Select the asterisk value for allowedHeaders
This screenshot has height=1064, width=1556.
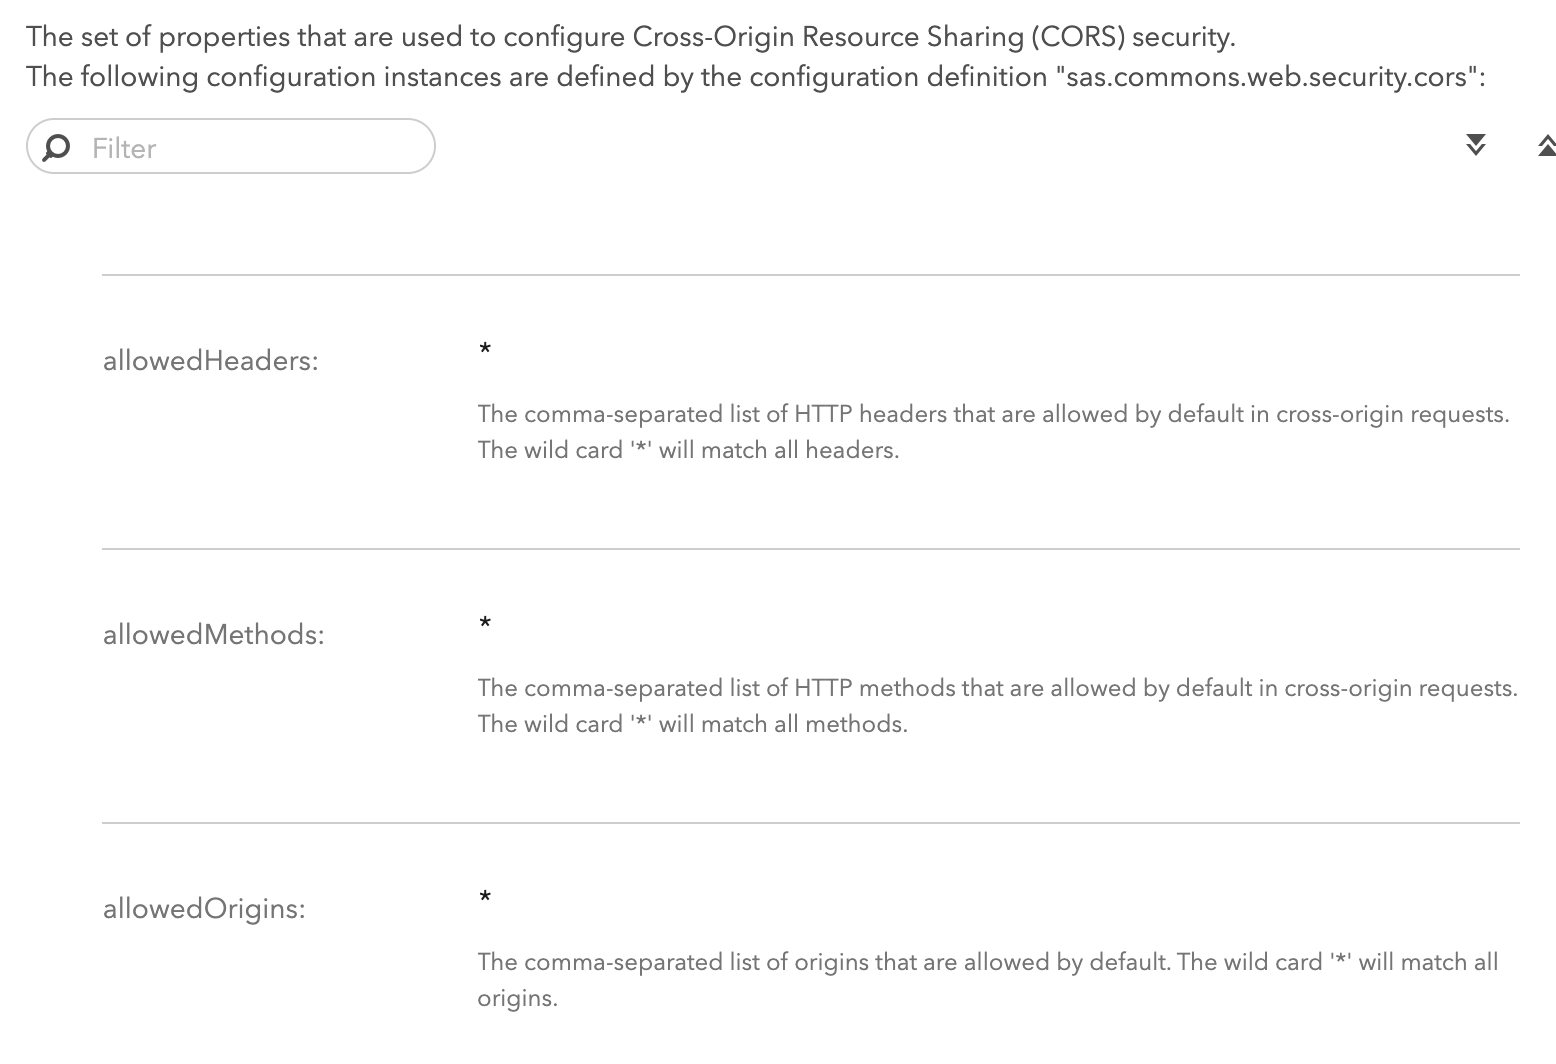click(x=485, y=350)
